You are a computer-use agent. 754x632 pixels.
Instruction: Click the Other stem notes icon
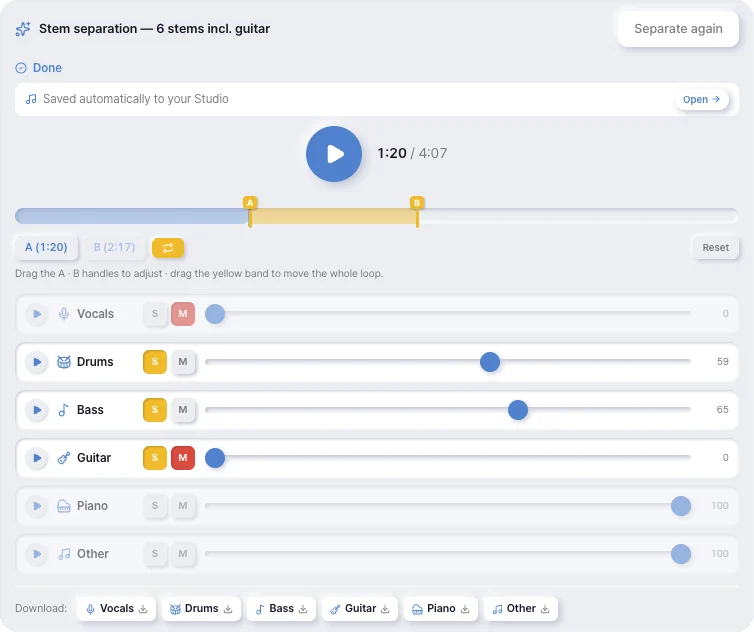(x=64, y=554)
